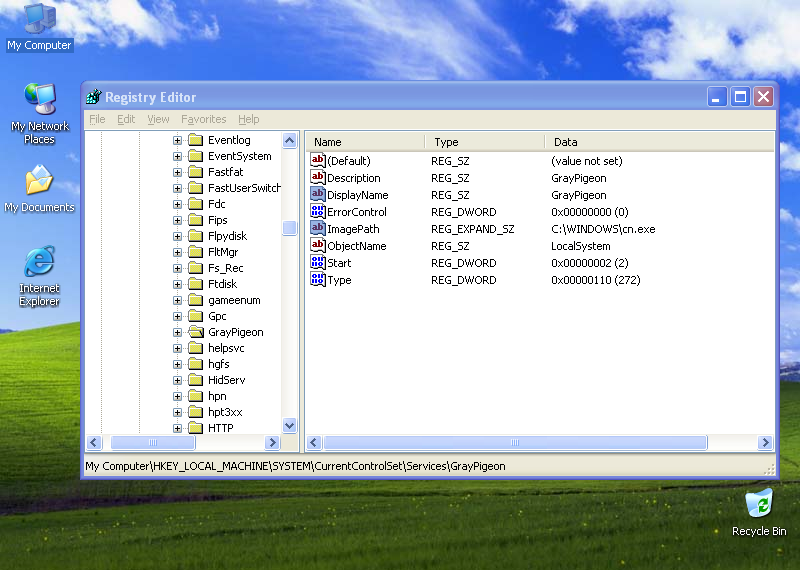Click tree pane horizontal scrollbar thumb

pyautogui.click(x=153, y=442)
